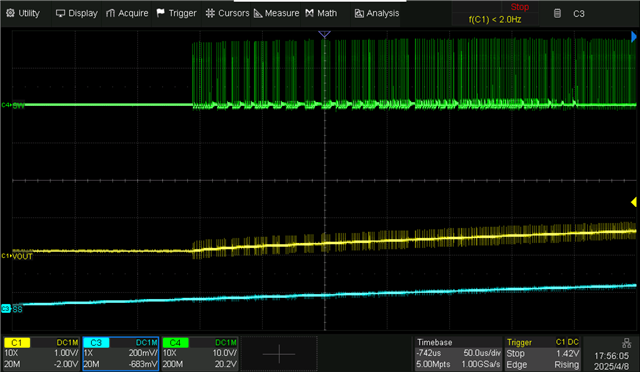The width and height of the screenshot is (640, 372).
Task: Click the Acquire waveform icon
Action: [110, 13]
